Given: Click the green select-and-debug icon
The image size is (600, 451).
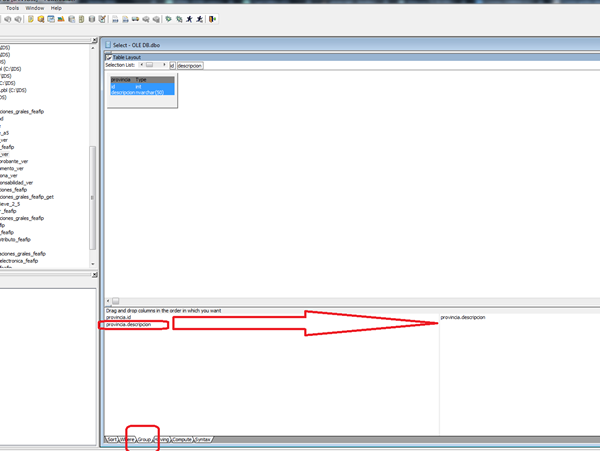Looking at the screenshot, I should coord(179,19).
